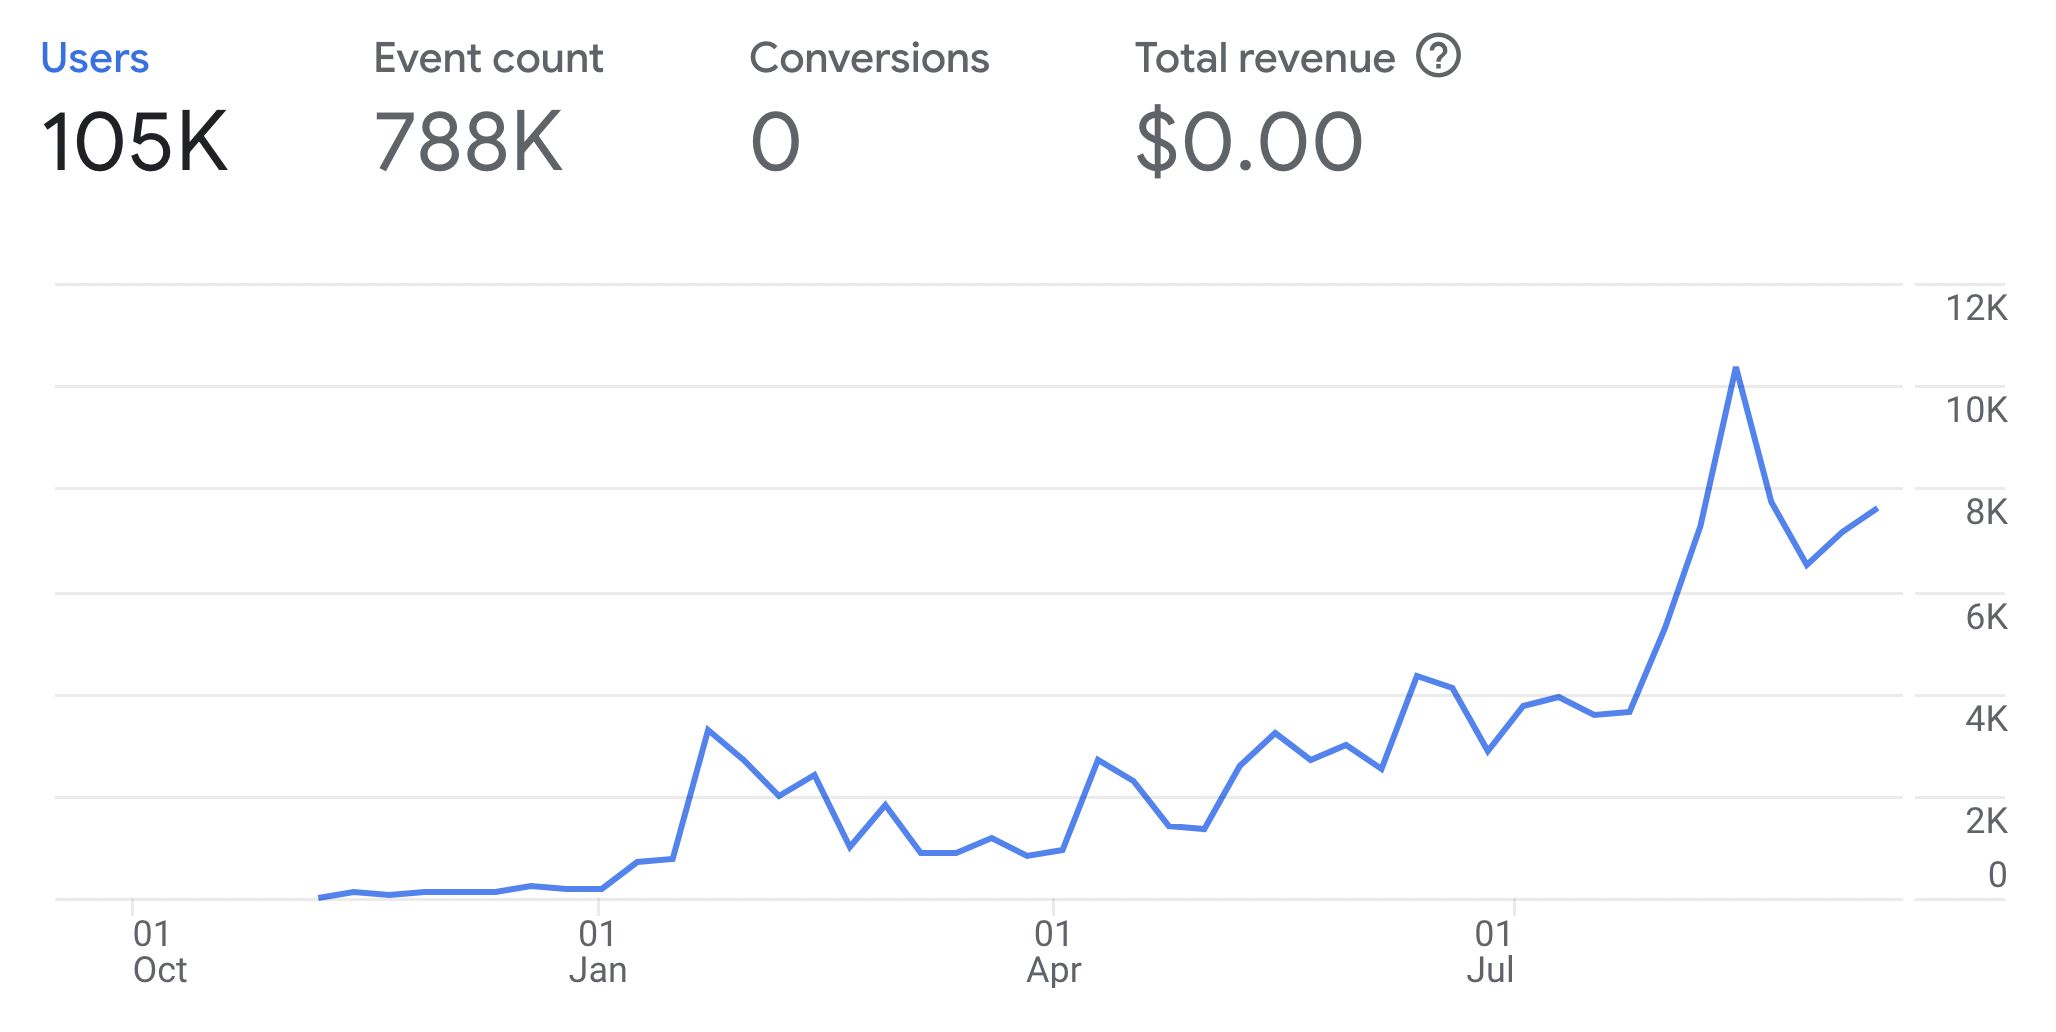Click the final data point on the chart line

pos(1877,509)
